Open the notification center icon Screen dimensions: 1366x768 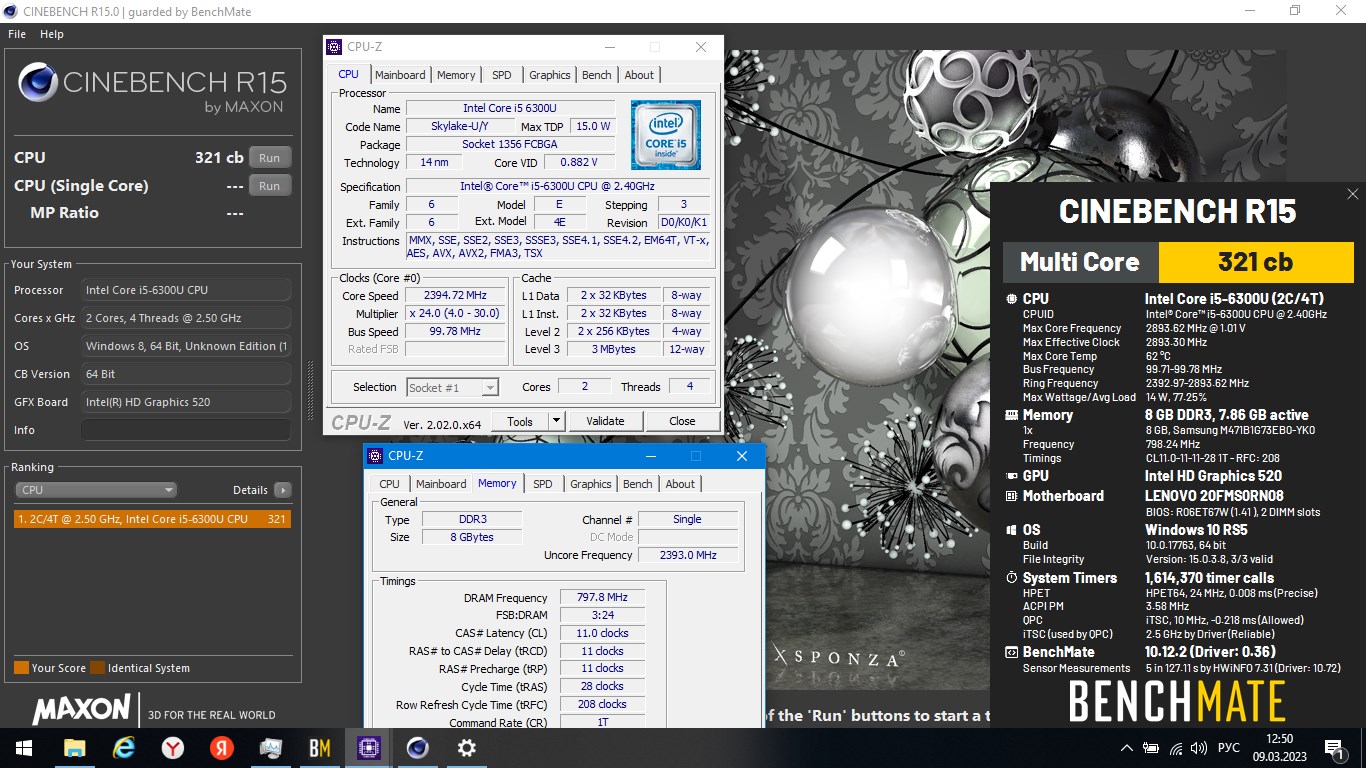pos(1333,748)
